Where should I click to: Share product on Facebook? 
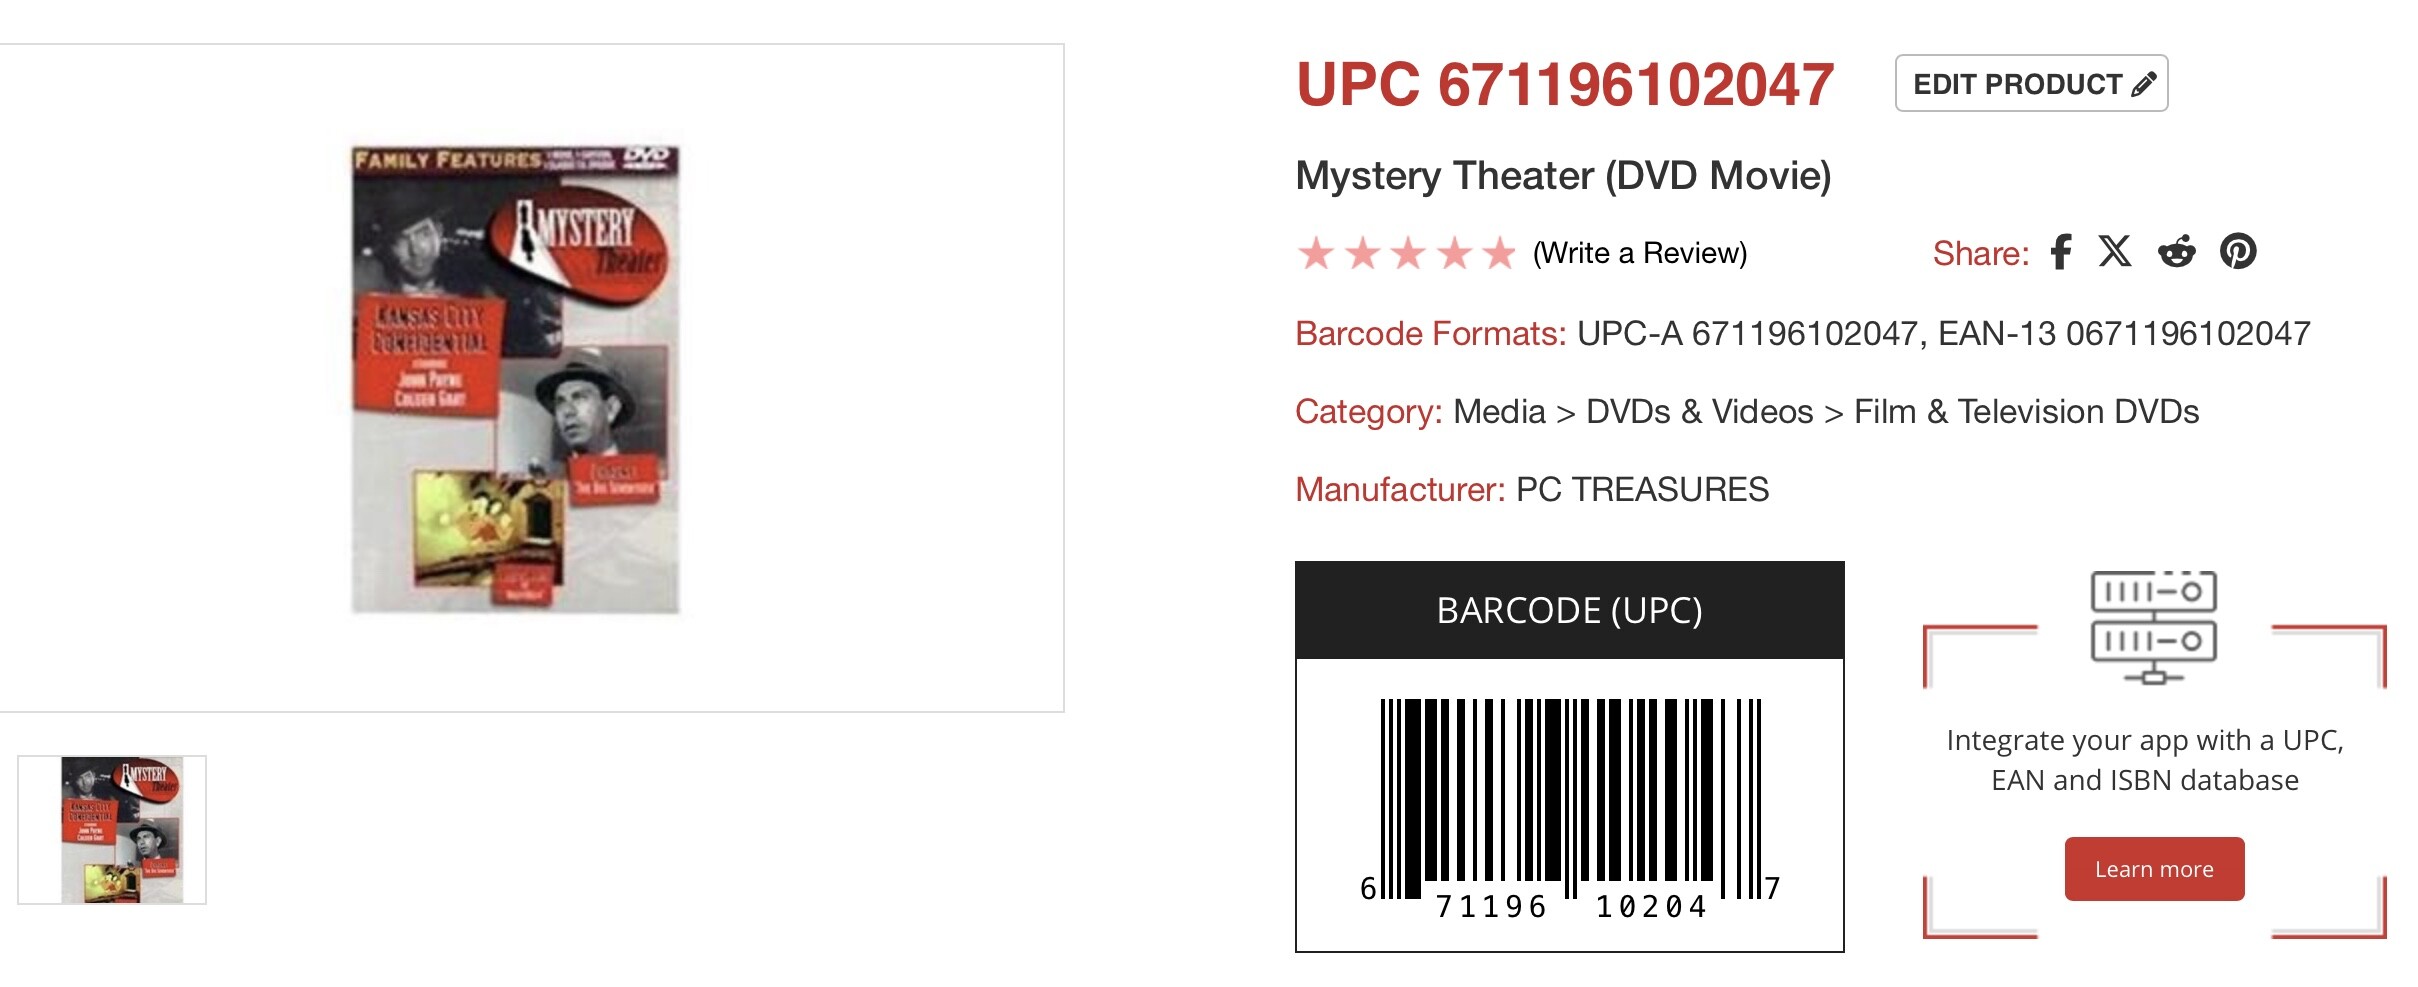point(2060,252)
